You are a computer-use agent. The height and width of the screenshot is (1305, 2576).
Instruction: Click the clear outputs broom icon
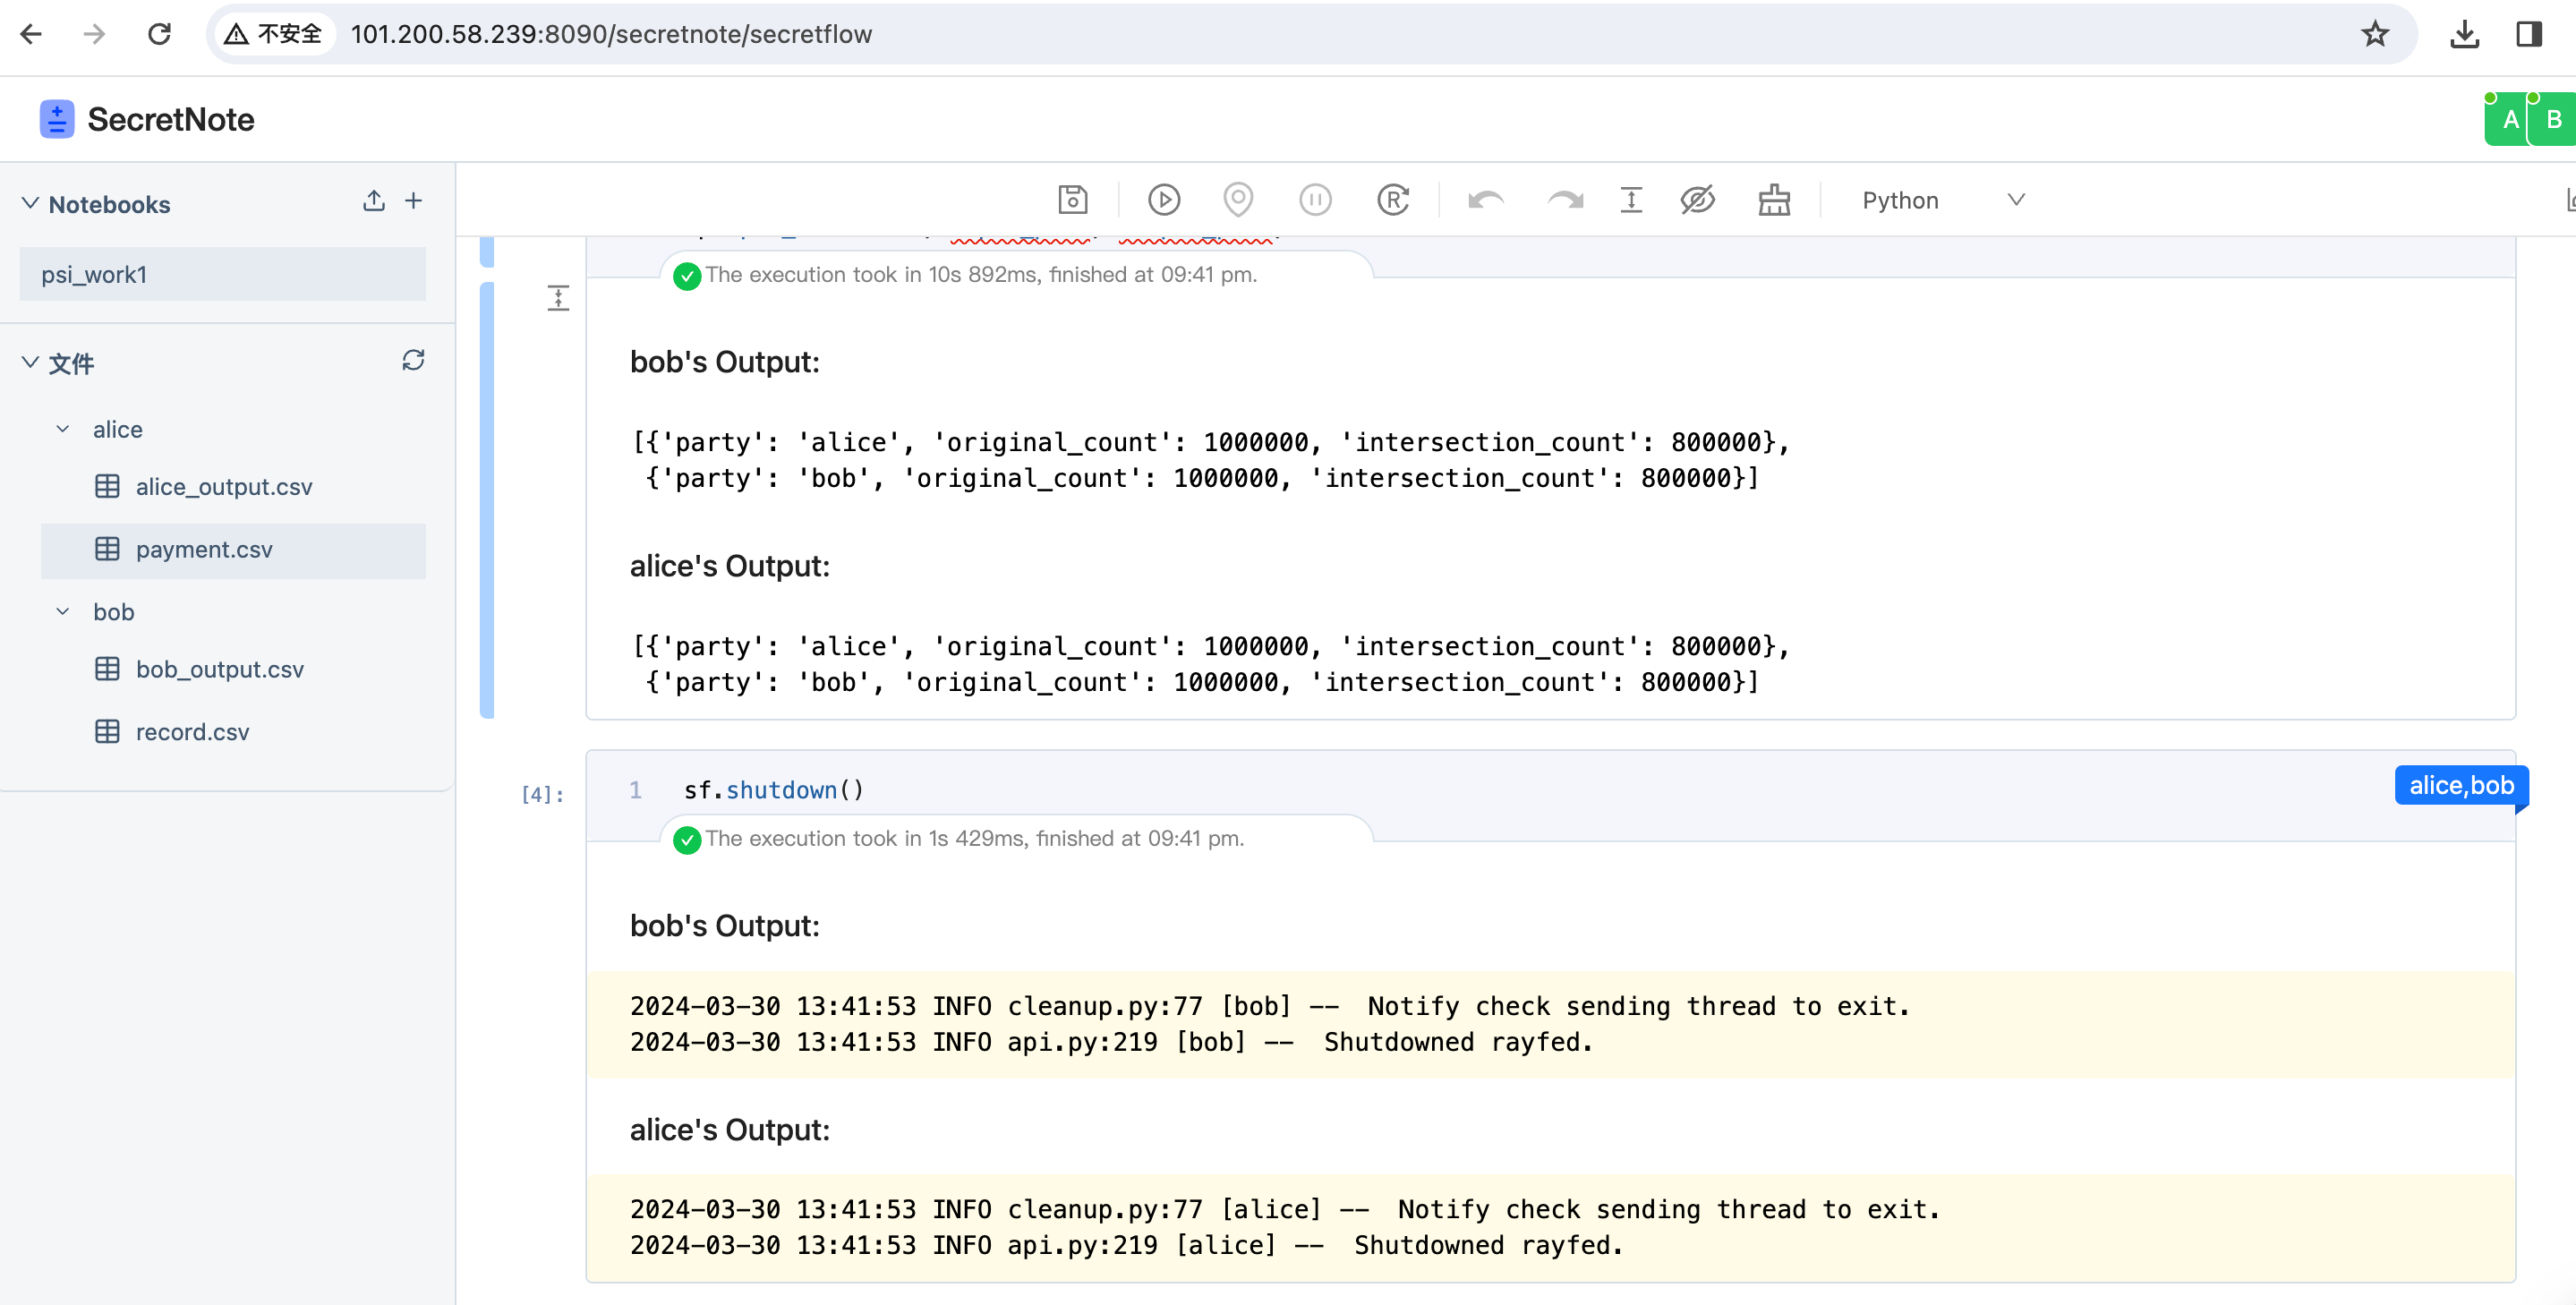(1773, 200)
